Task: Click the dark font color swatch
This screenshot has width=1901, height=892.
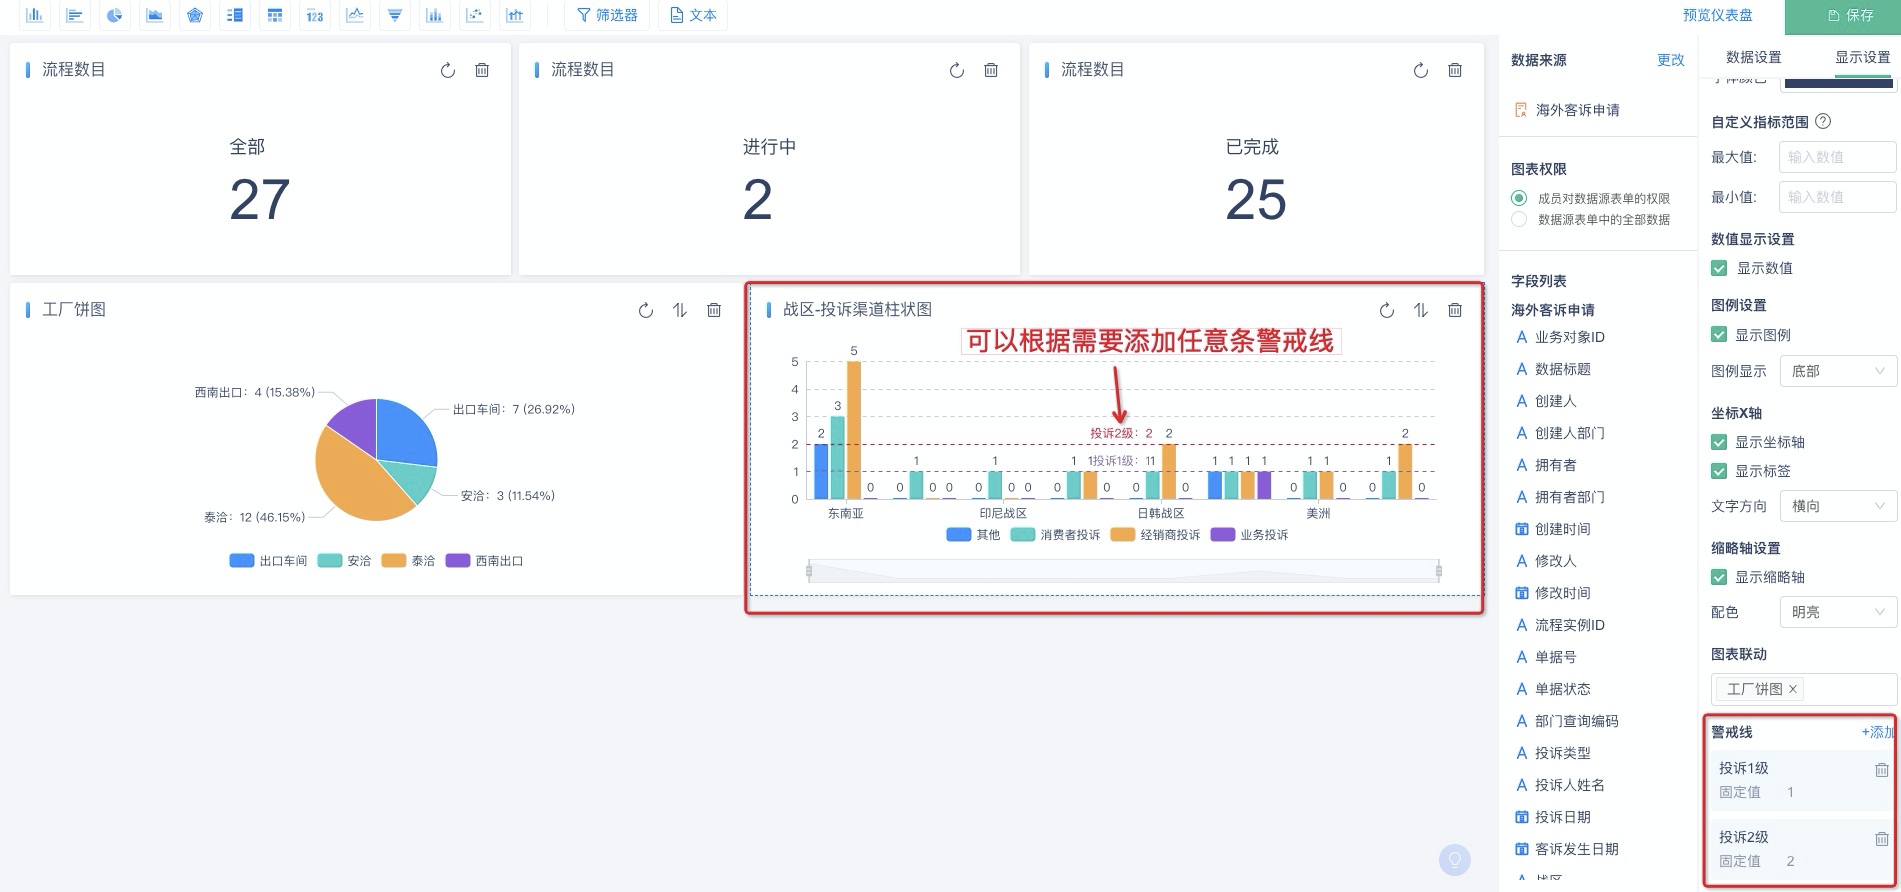Action: (1839, 83)
